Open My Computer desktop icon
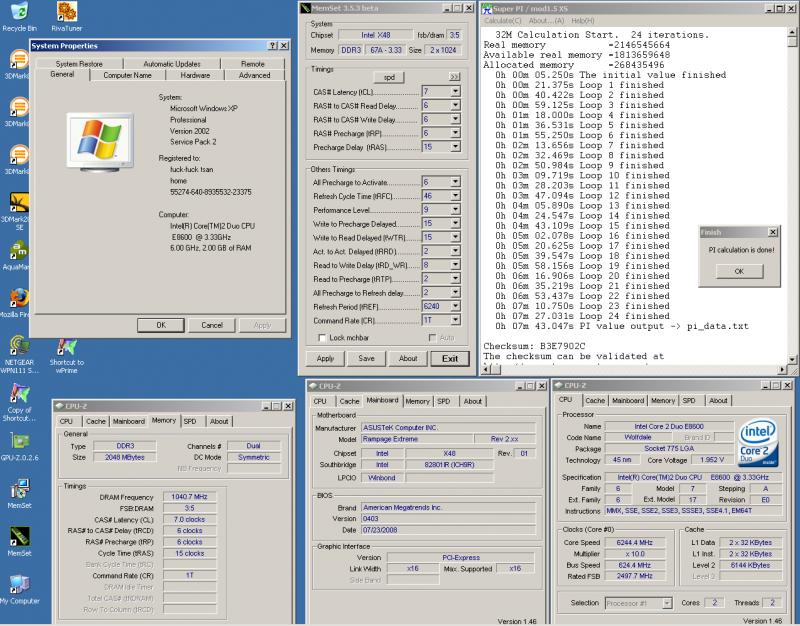 pyautogui.click(x=19, y=589)
